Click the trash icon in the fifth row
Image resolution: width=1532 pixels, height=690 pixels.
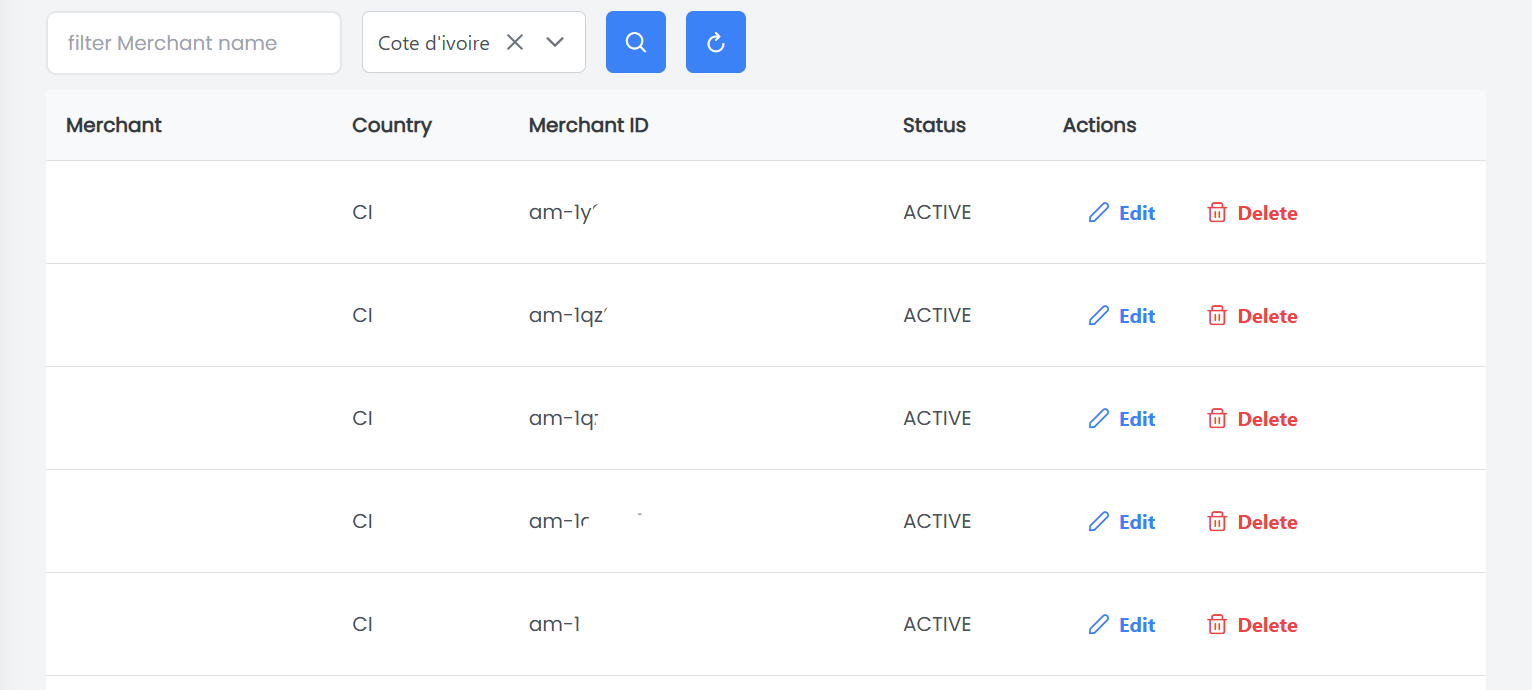coord(1217,624)
